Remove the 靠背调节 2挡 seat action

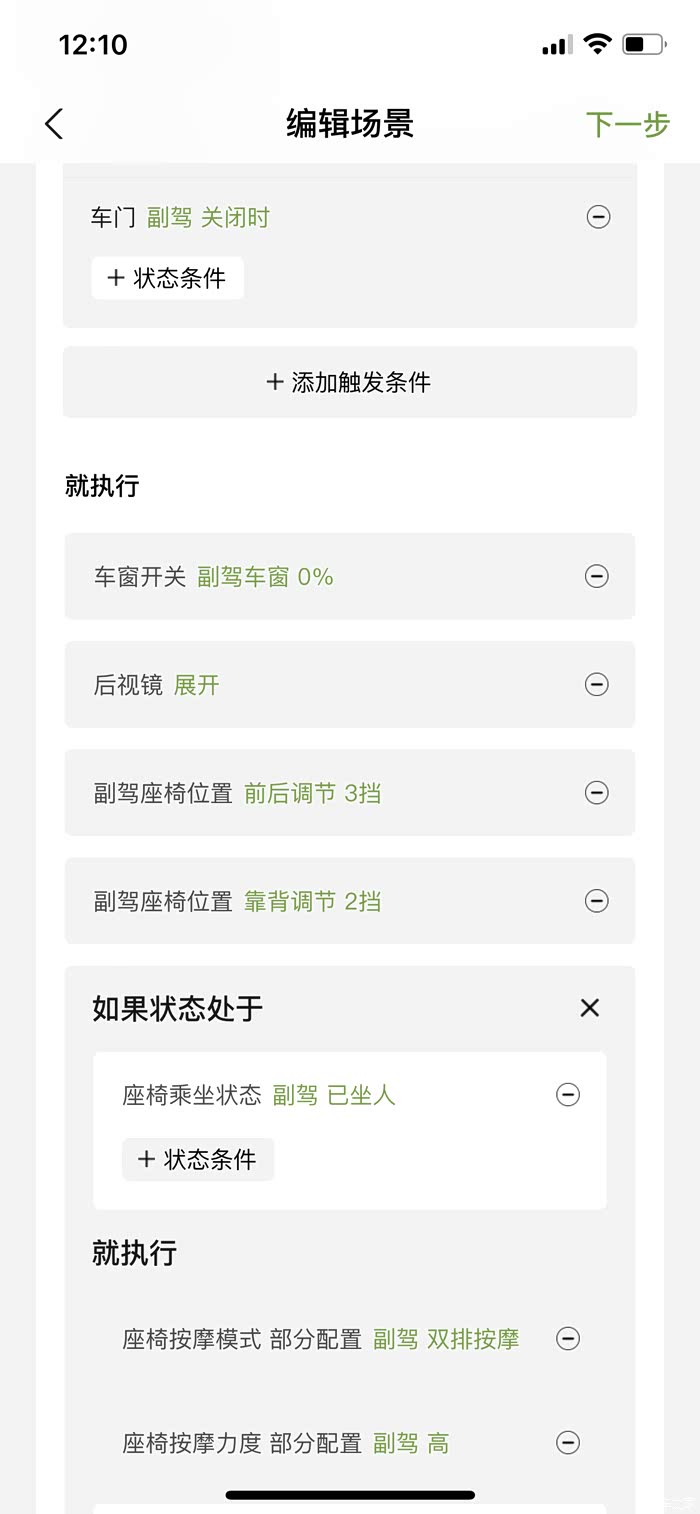pyautogui.click(x=596, y=901)
